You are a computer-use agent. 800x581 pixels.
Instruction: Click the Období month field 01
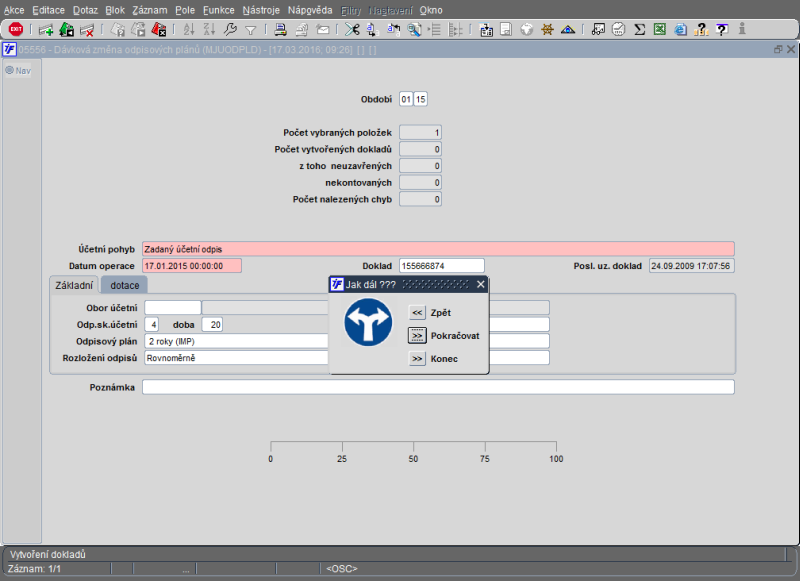click(x=406, y=99)
